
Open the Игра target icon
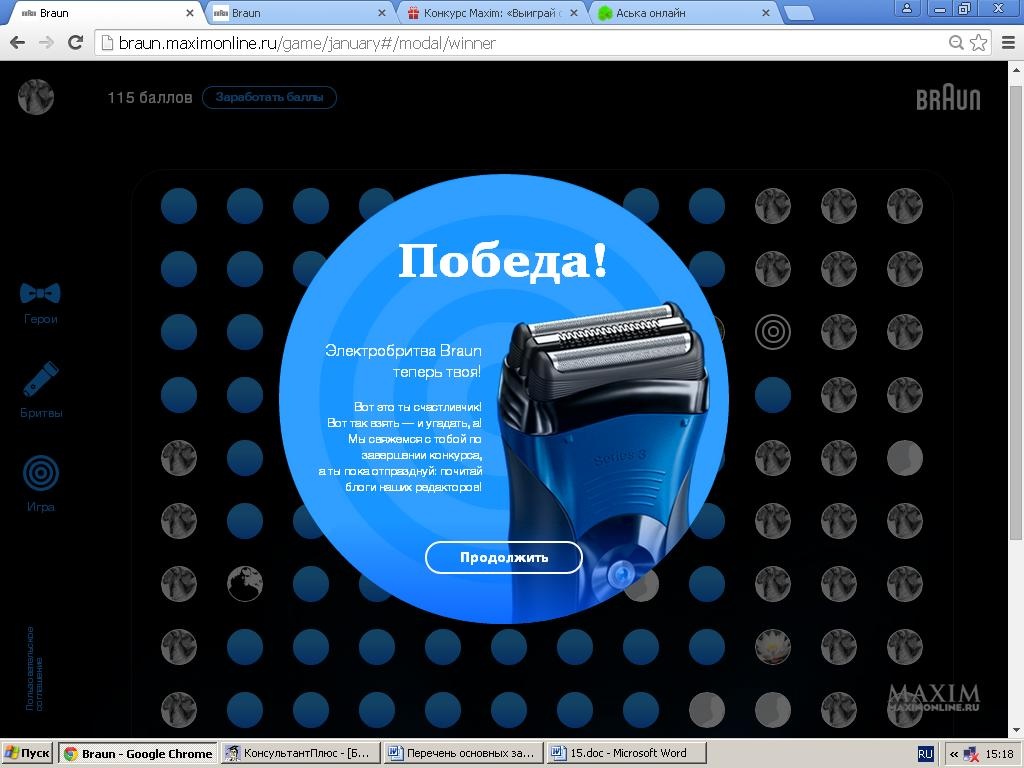(41, 473)
